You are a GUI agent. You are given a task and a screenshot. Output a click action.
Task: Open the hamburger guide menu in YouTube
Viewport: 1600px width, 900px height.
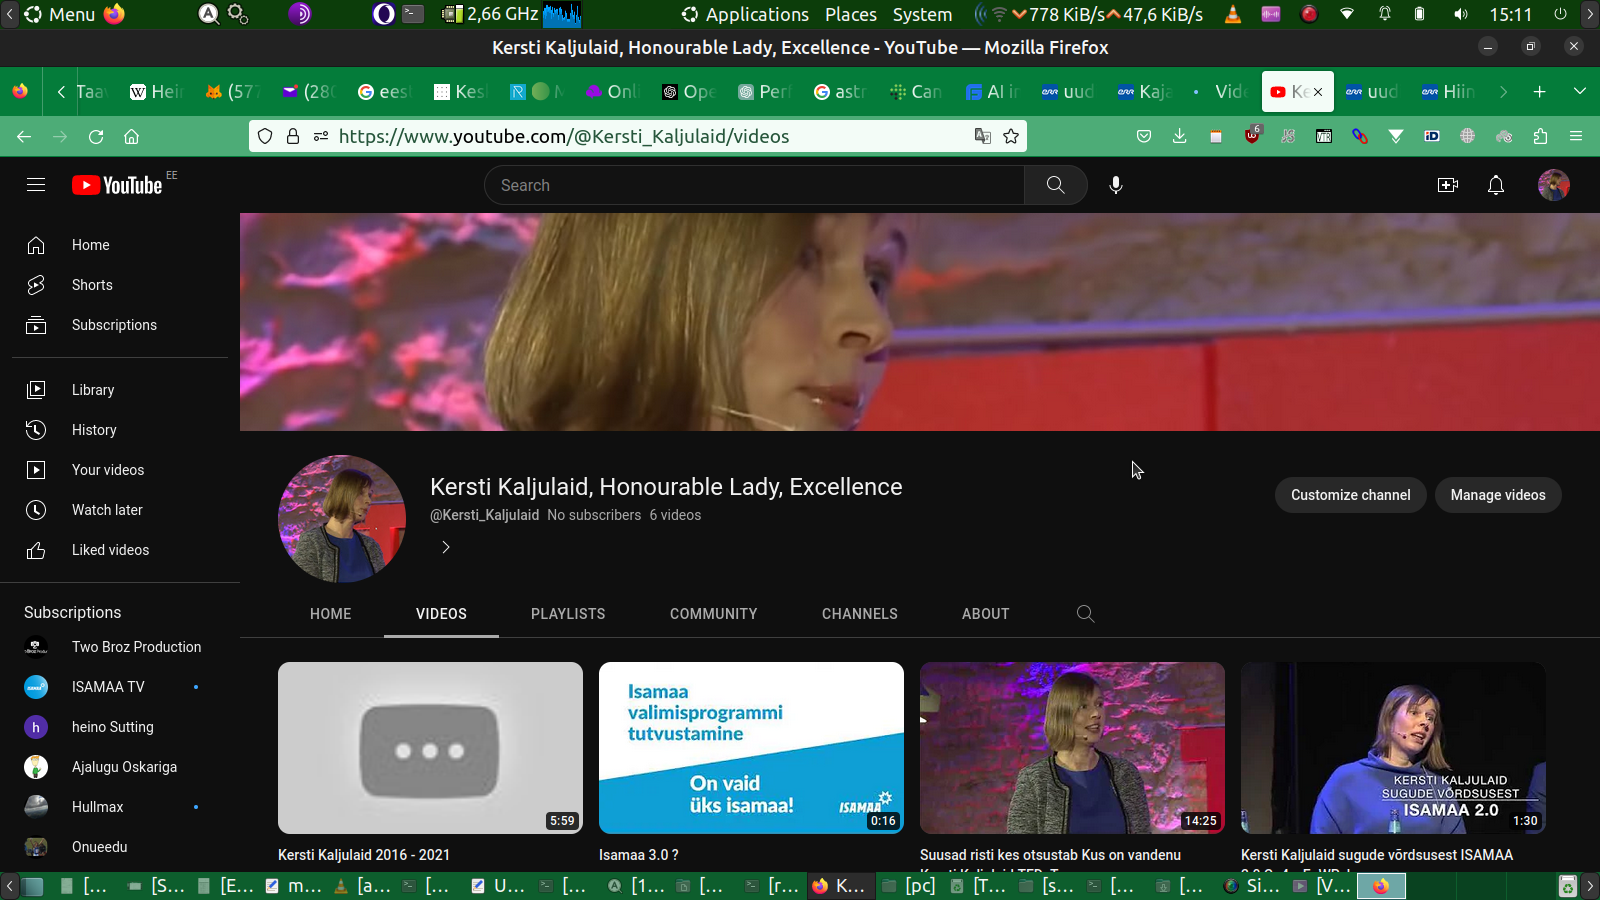tap(36, 185)
